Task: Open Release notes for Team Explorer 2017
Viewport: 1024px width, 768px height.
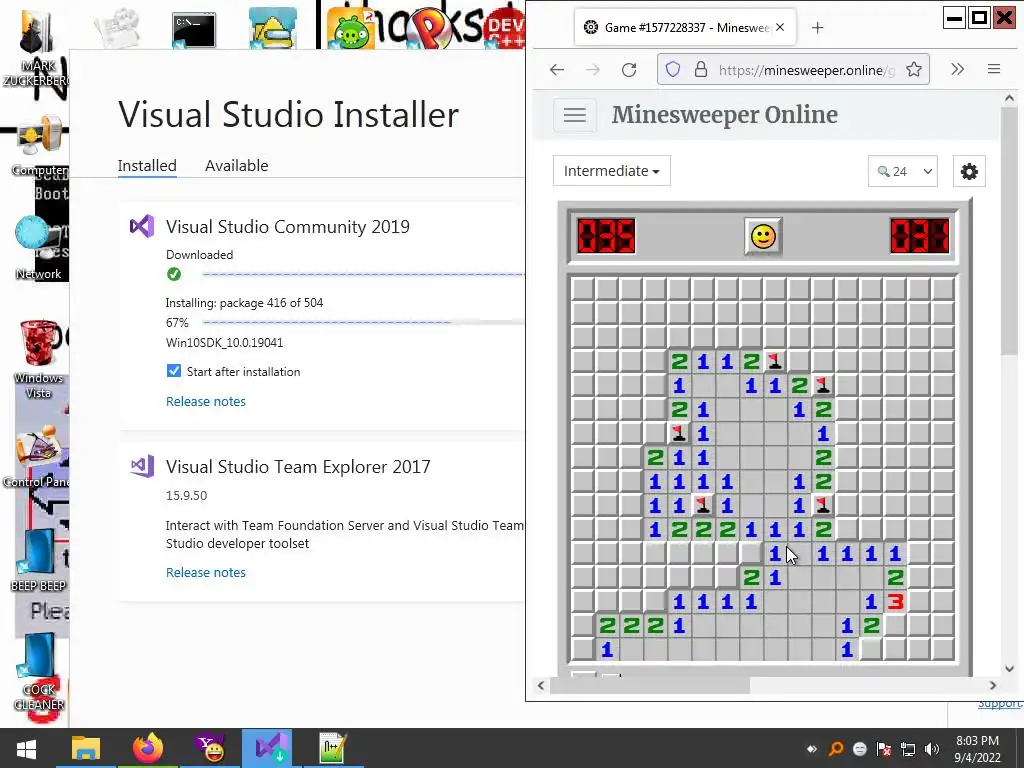Action: (206, 572)
